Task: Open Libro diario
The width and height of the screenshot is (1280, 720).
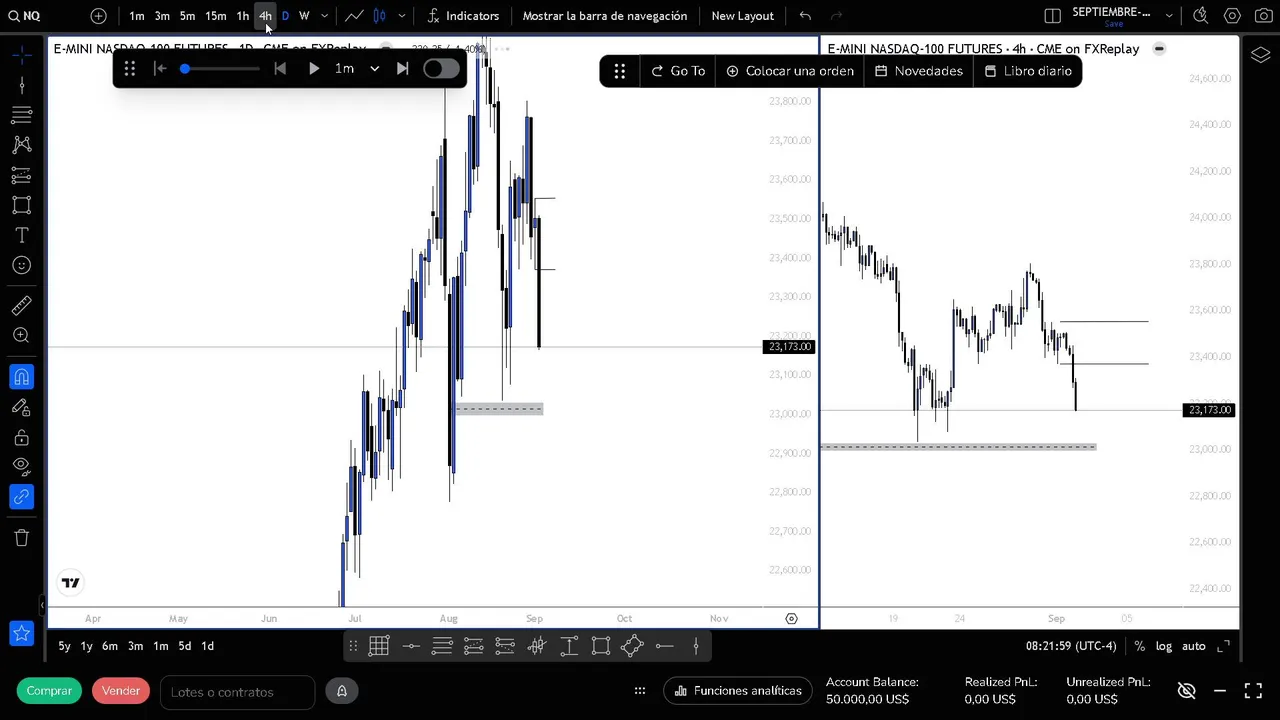Action: point(1028,71)
